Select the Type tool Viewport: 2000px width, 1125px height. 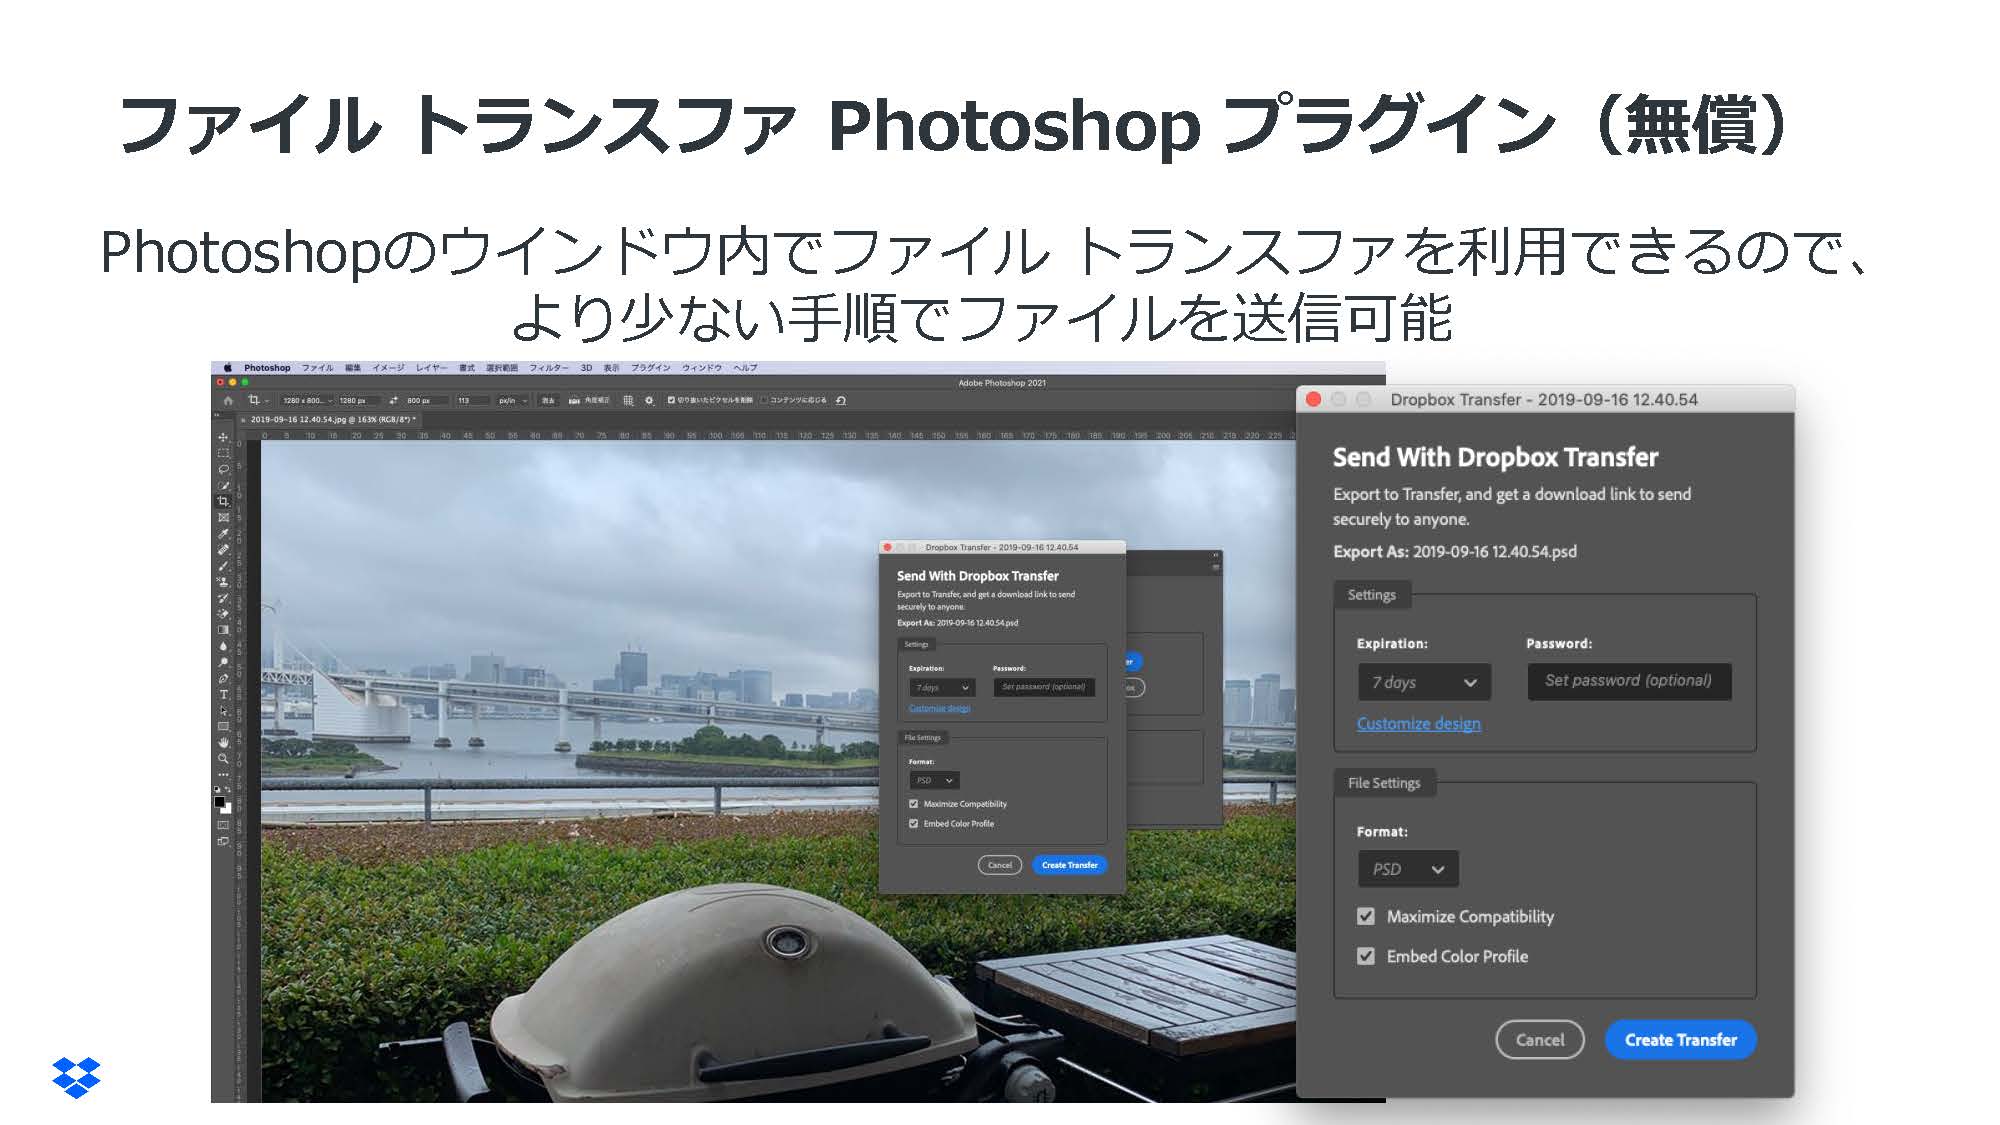(223, 694)
